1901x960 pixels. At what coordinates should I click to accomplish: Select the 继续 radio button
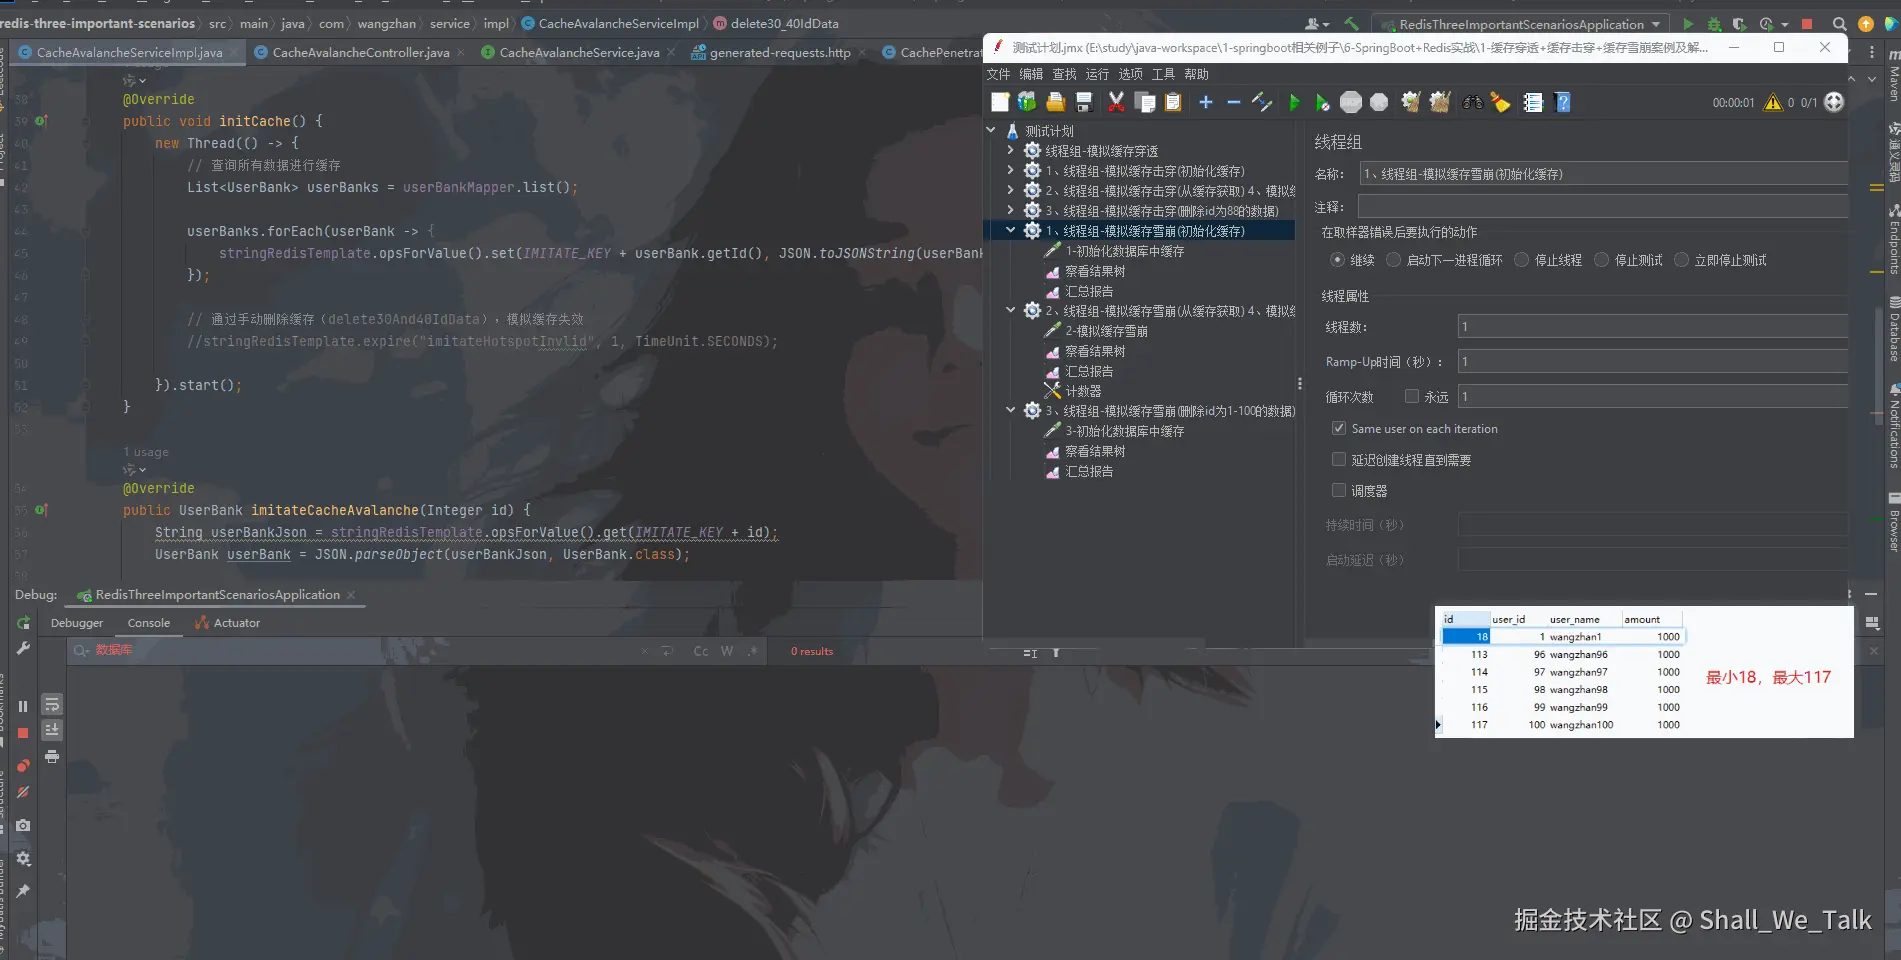click(1337, 260)
